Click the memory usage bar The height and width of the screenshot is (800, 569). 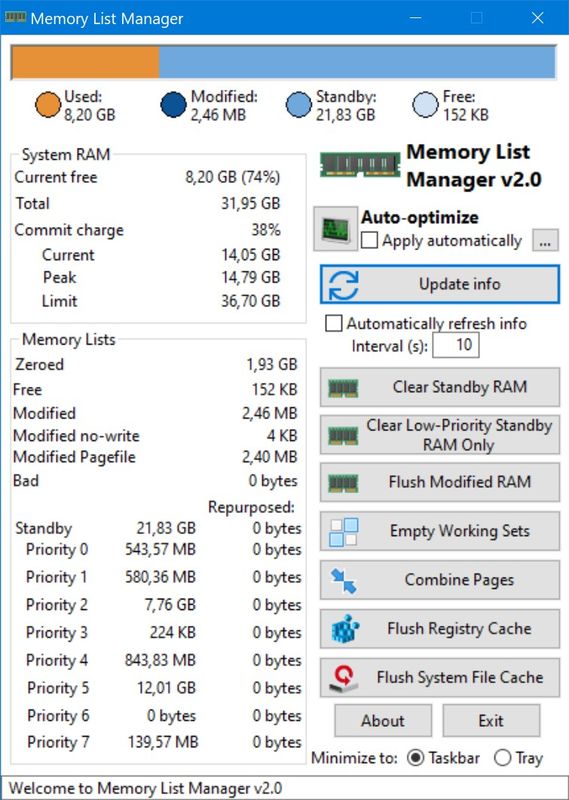pyautogui.click(x=284, y=62)
